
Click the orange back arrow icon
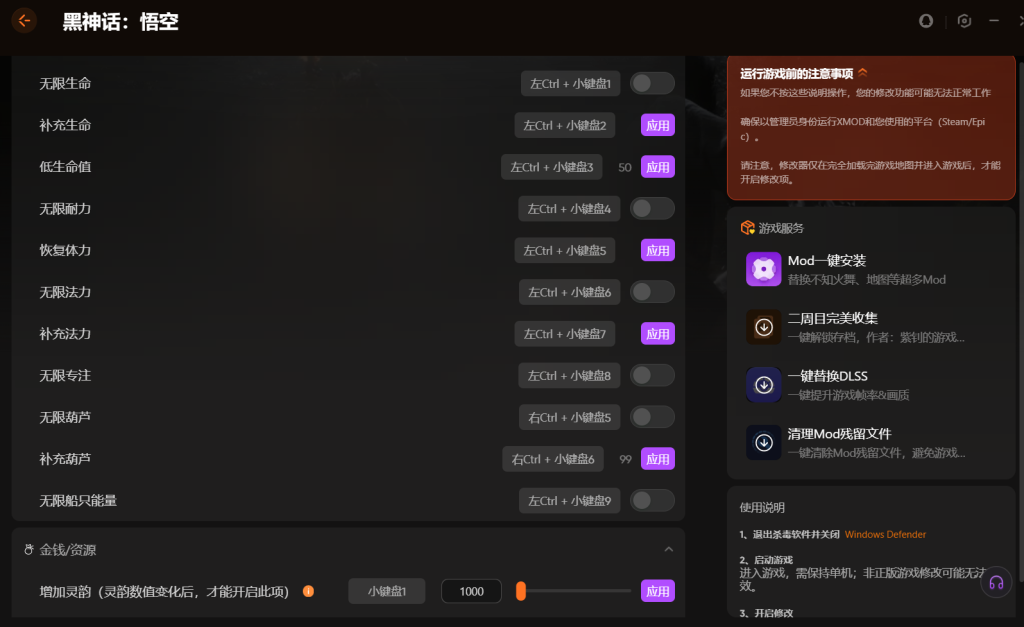click(x=24, y=21)
